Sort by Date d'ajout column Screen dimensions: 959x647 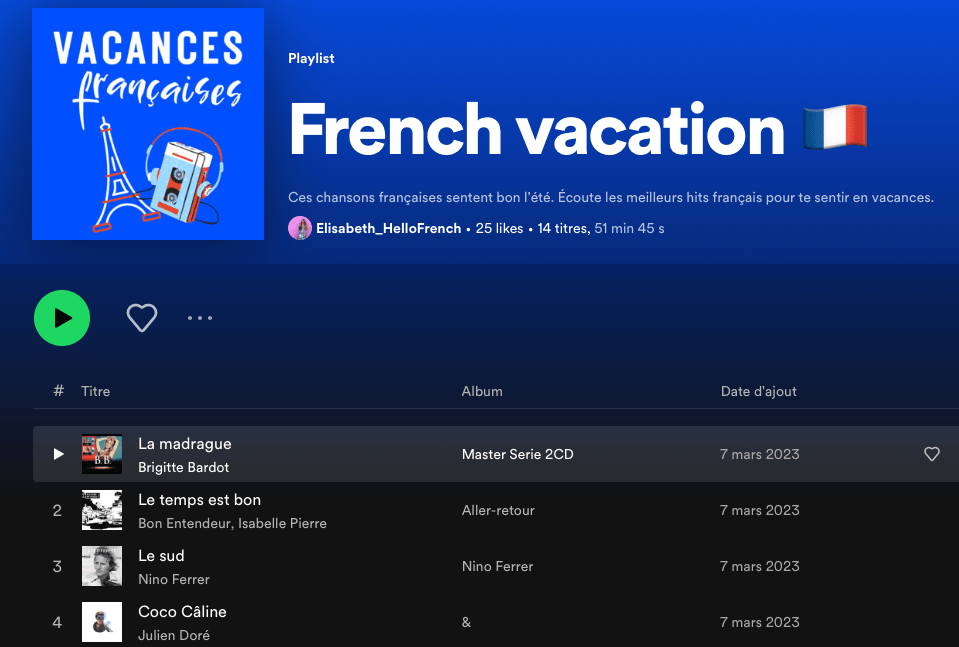point(758,391)
